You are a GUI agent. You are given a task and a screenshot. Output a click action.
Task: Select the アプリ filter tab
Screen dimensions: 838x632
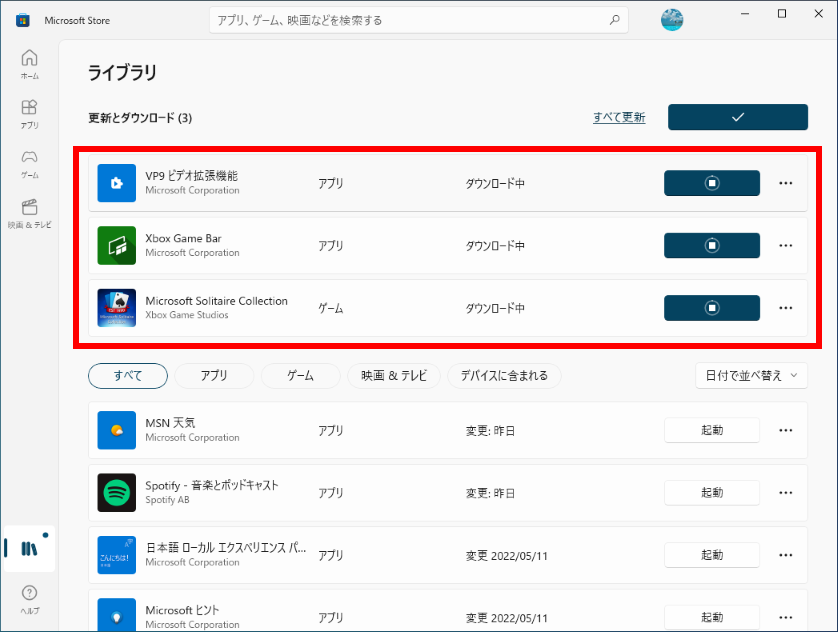click(214, 376)
